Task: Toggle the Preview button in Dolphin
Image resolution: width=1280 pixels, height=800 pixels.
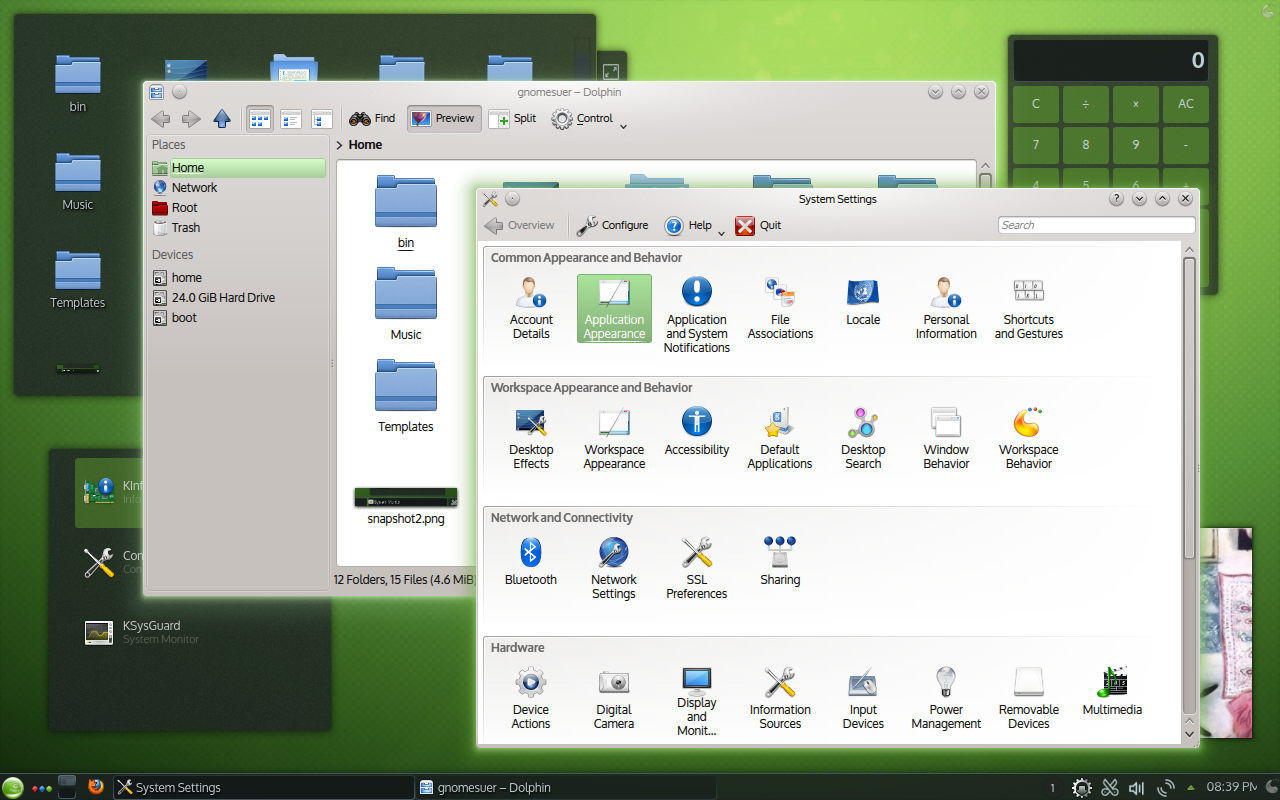Action: [x=444, y=119]
